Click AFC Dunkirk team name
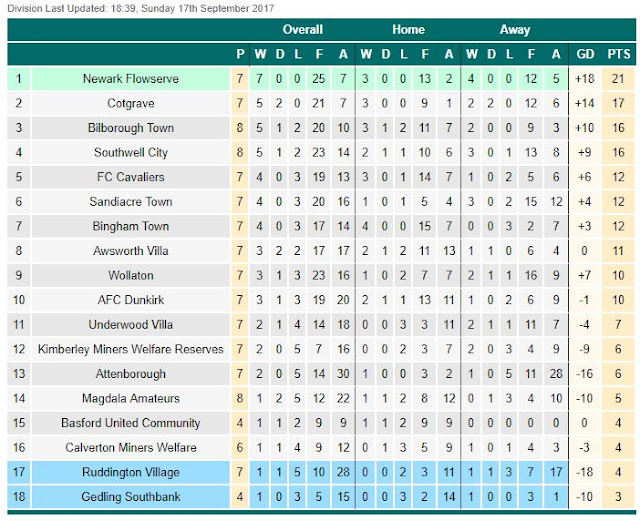 (130, 300)
